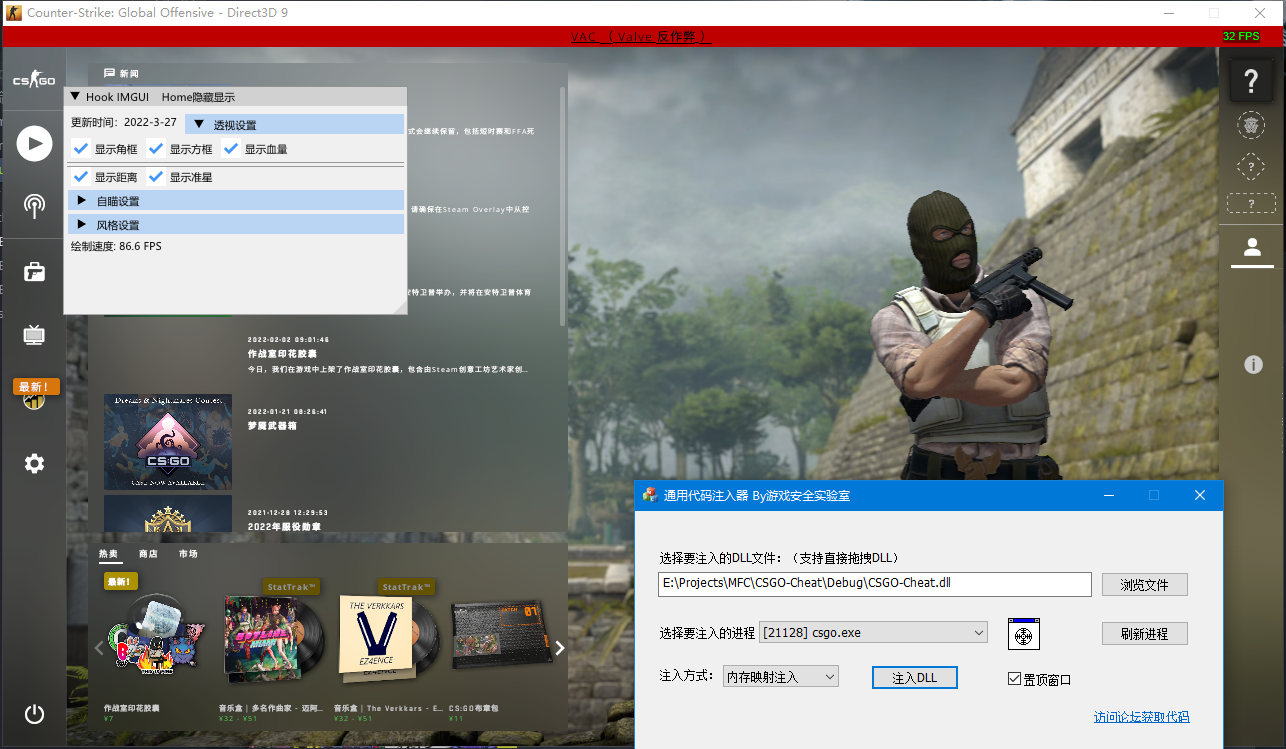Click the 刷新进程 button
1286x749 pixels.
click(x=1145, y=634)
